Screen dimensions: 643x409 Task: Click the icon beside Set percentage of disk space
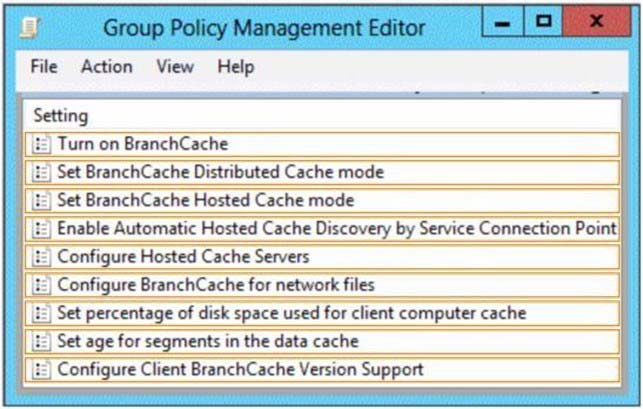(41, 314)
